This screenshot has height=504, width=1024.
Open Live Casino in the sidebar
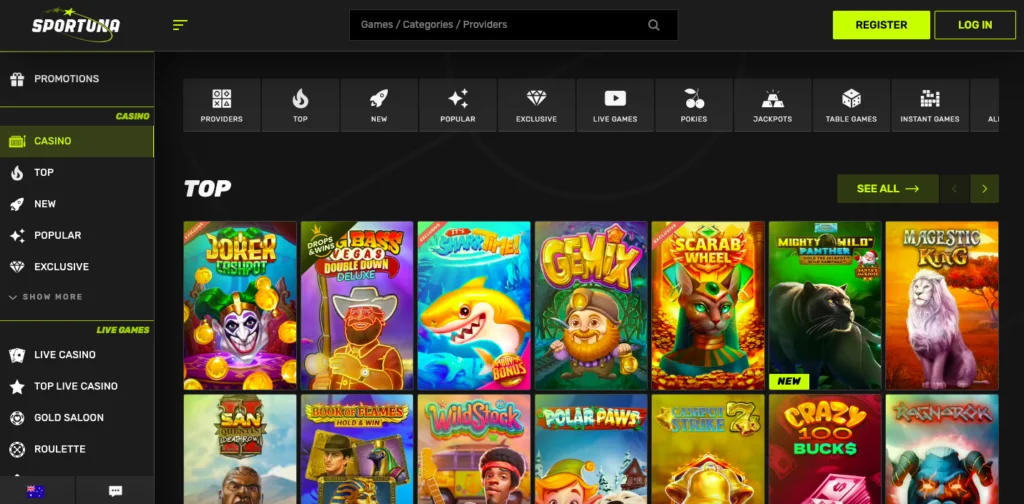tap(77, 354)
